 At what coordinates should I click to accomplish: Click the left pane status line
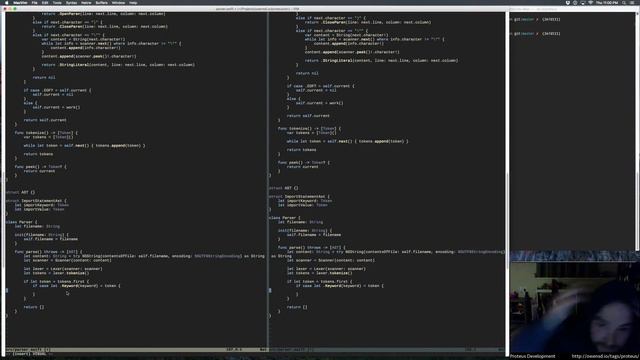[136, 350]
